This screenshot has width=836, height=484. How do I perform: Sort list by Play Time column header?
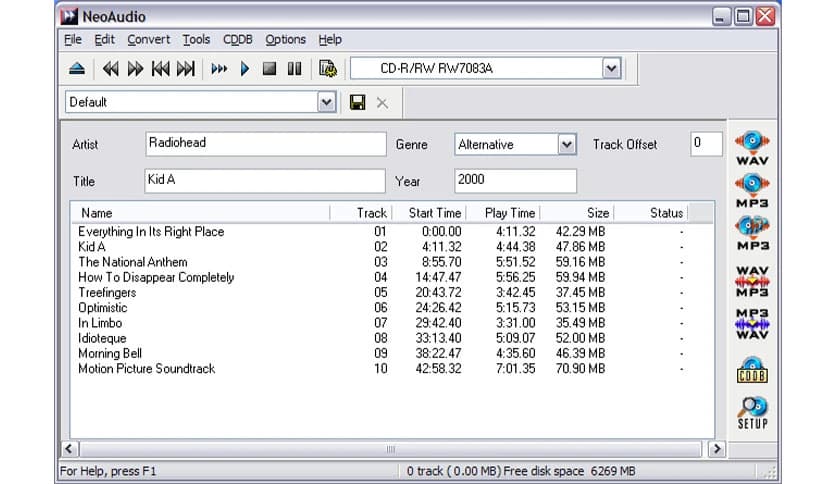pyautogui.click(x=509, y=213)
